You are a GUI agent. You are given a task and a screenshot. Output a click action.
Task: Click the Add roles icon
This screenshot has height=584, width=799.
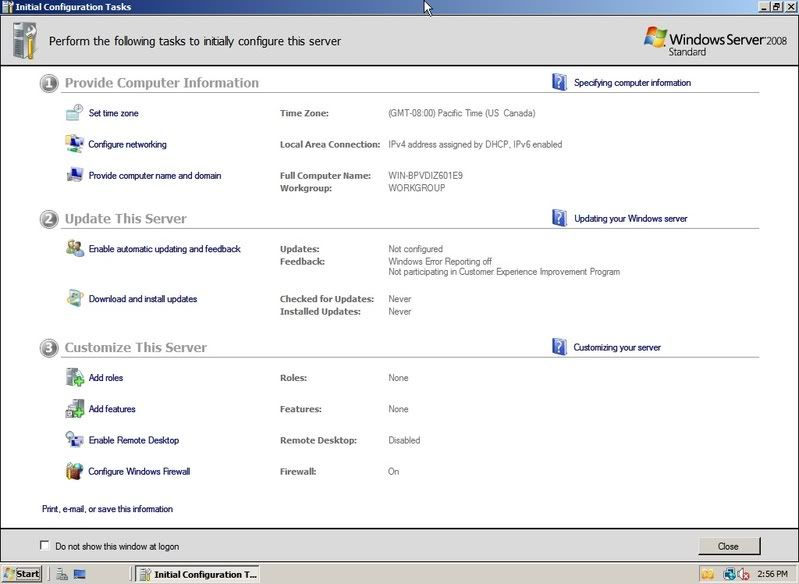click(75, 378)
